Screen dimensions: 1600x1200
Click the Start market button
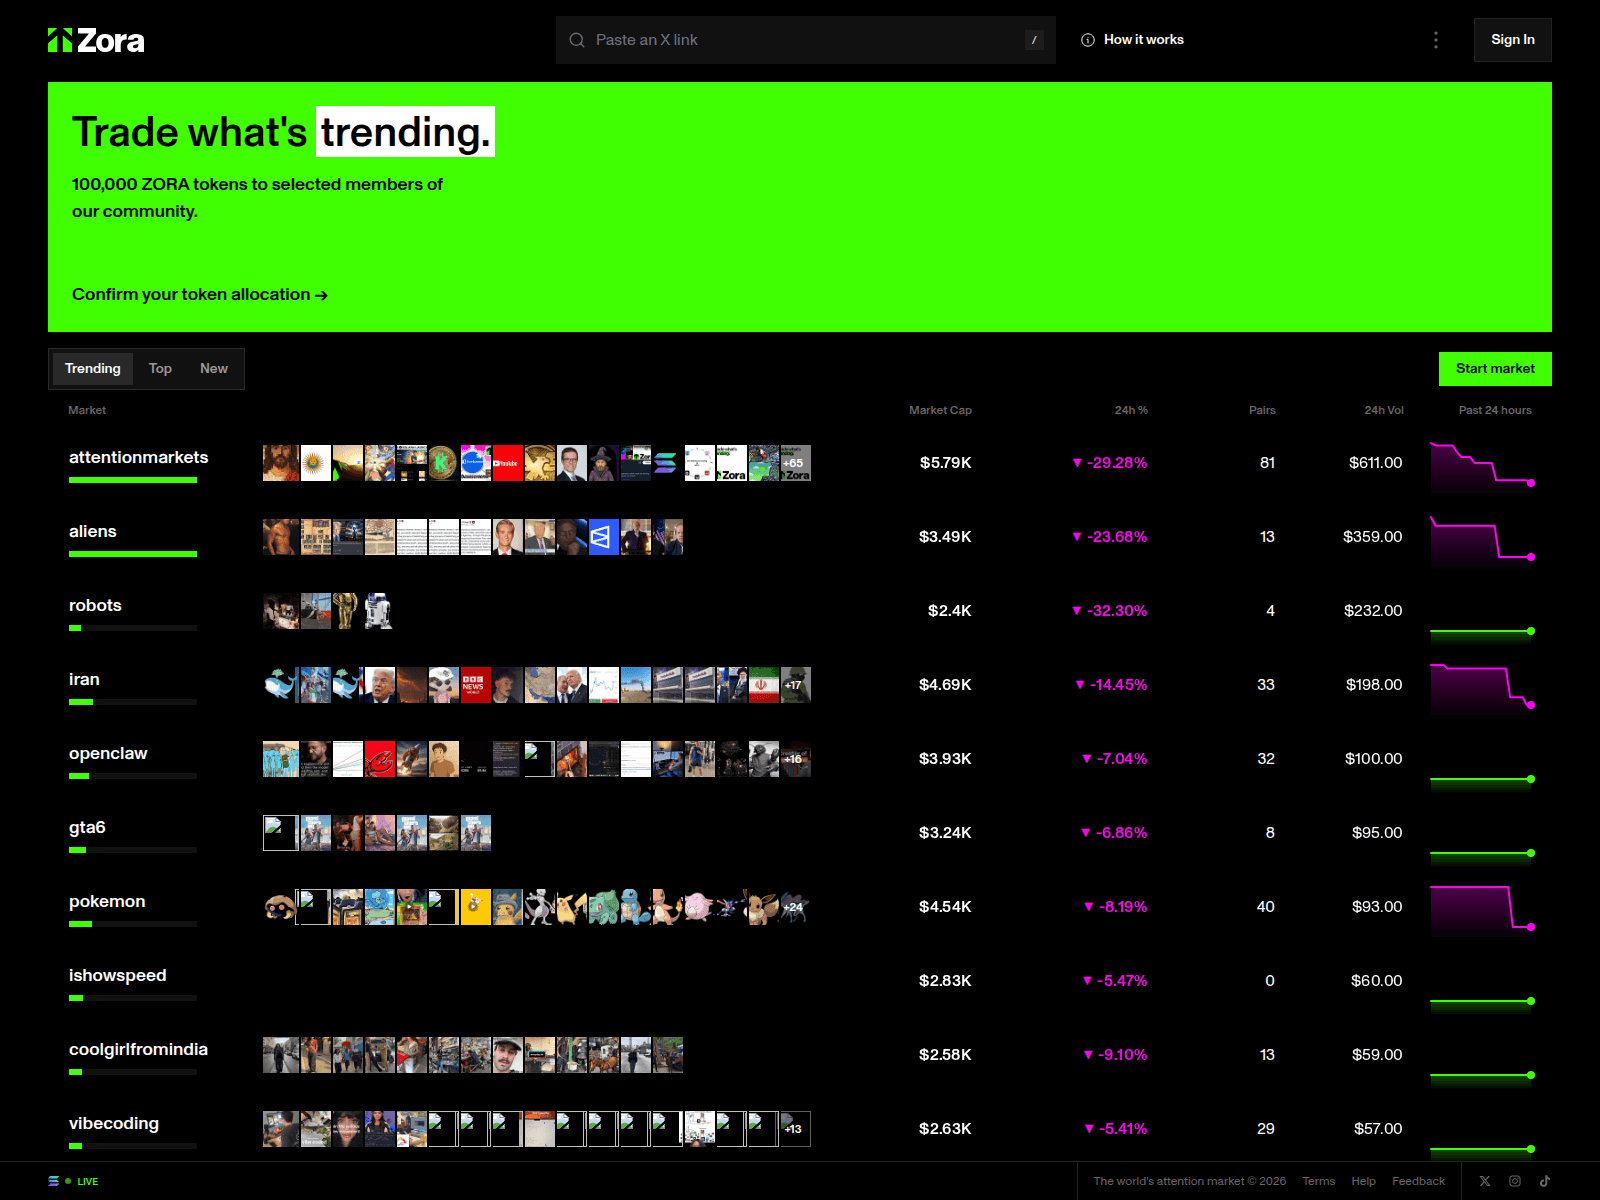(1495, 369)
